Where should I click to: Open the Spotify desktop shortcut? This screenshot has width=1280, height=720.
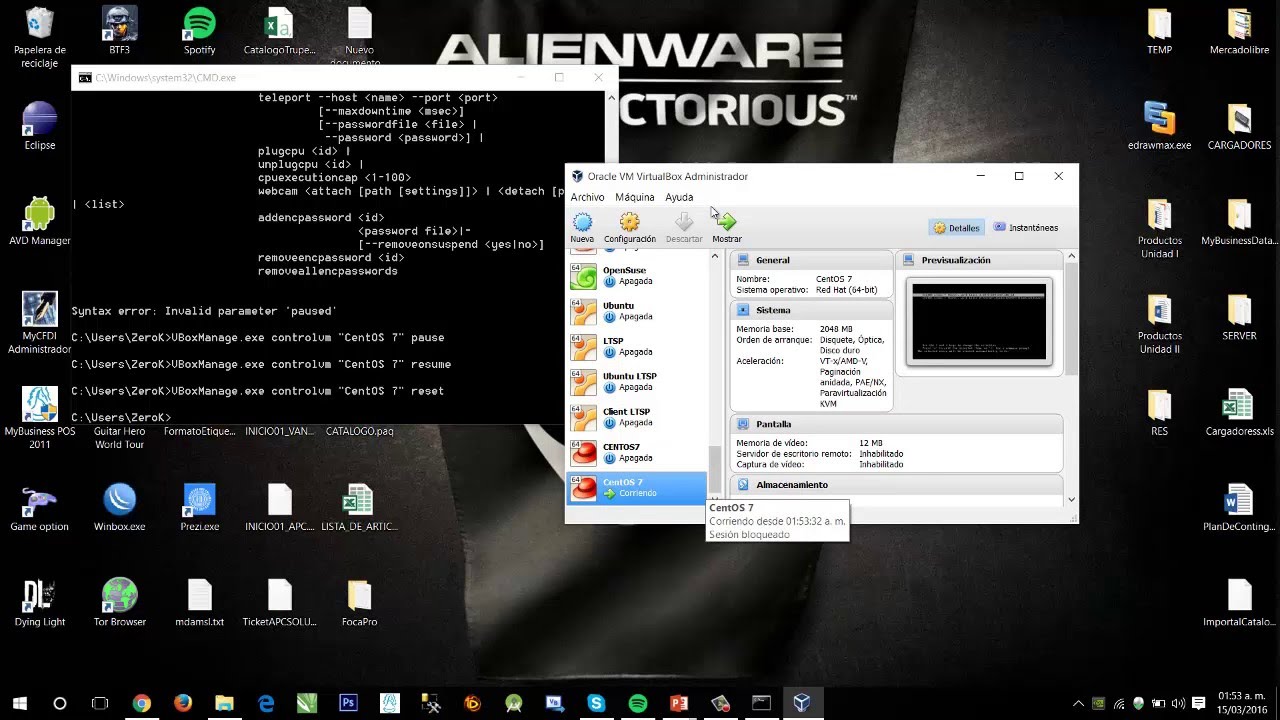pos(199,31)
